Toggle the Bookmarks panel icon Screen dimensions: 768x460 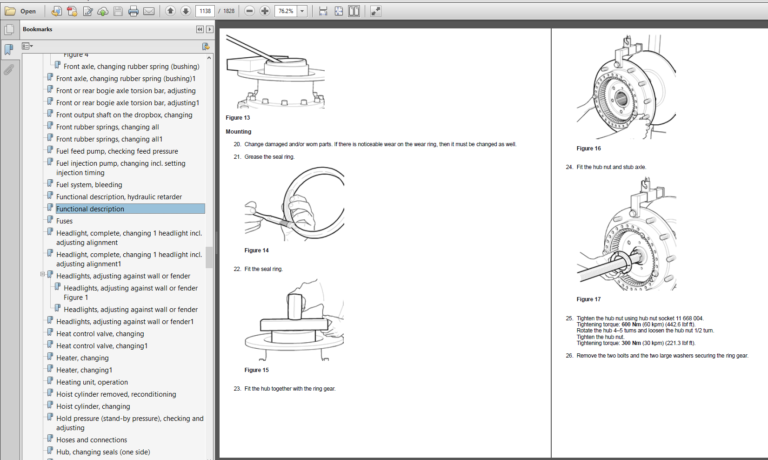(9, 50)
